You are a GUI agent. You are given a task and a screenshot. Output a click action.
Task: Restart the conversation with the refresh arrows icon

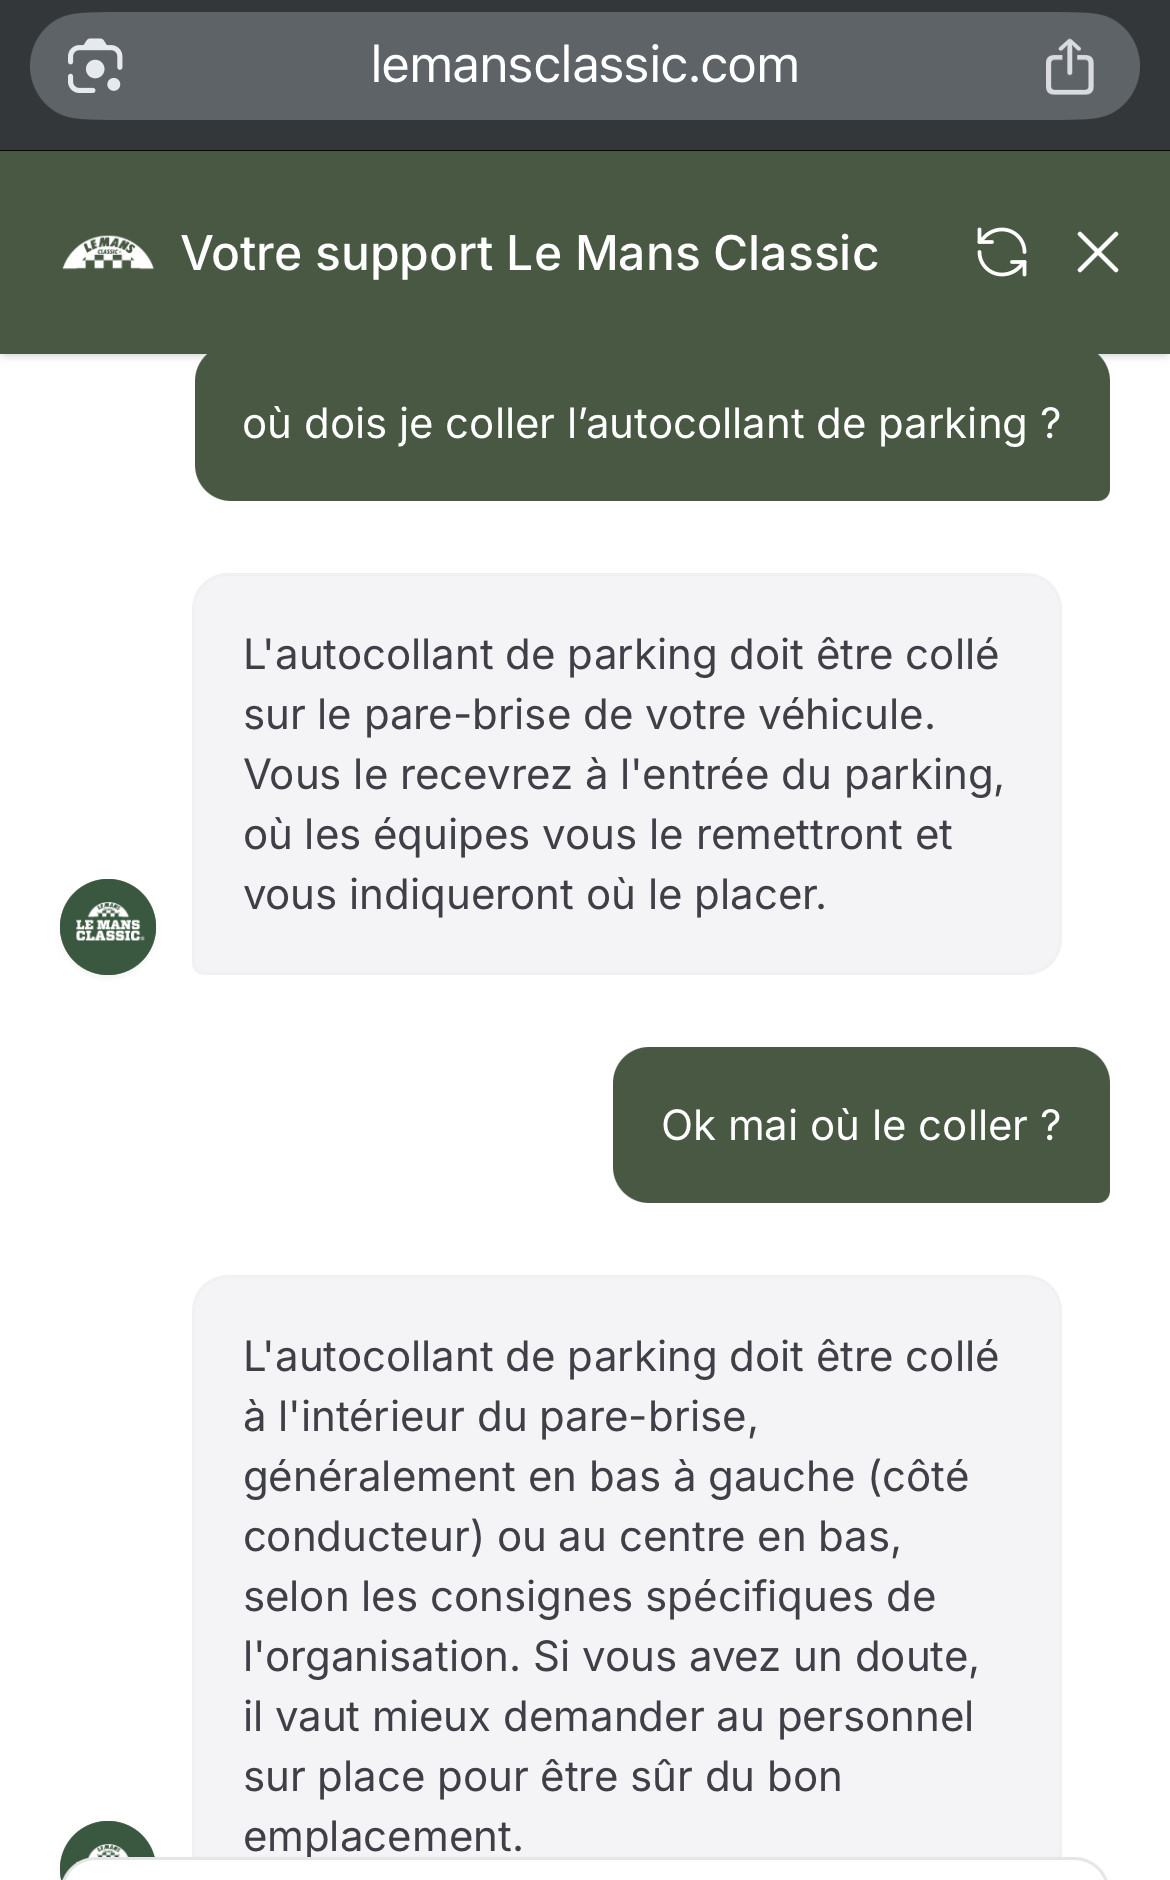pyautogui.click(x=1002, y=252)
